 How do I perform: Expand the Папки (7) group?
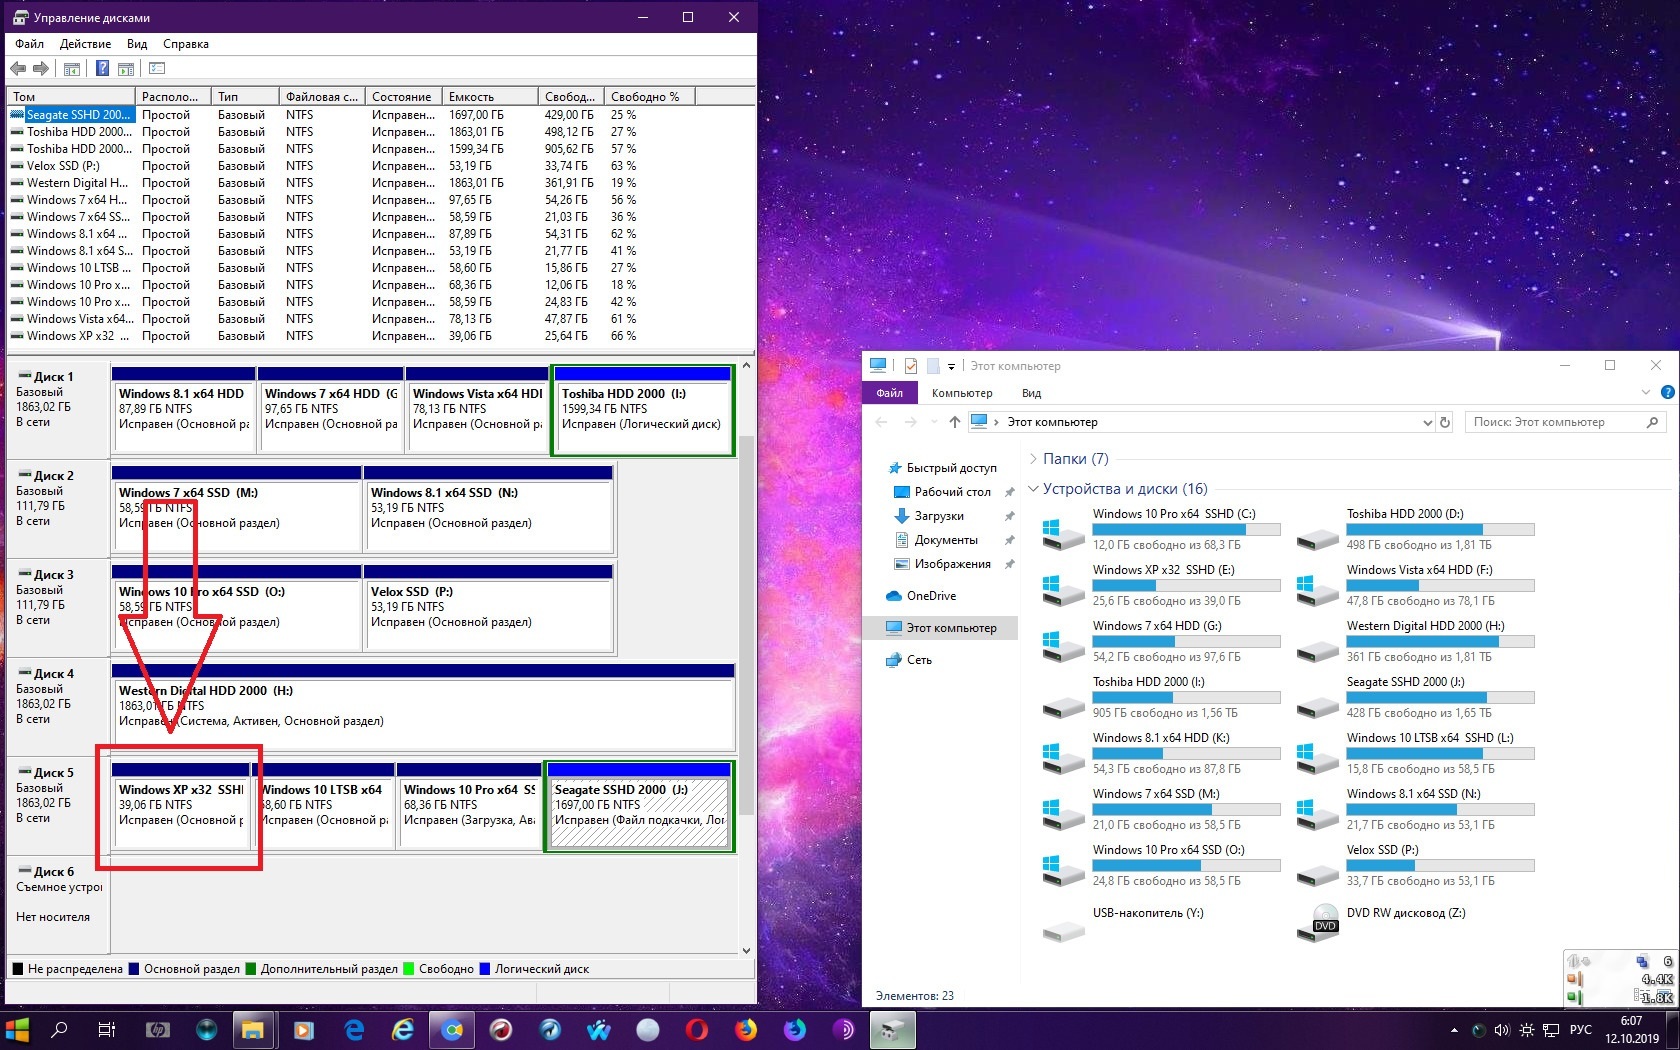(1033, 459)
